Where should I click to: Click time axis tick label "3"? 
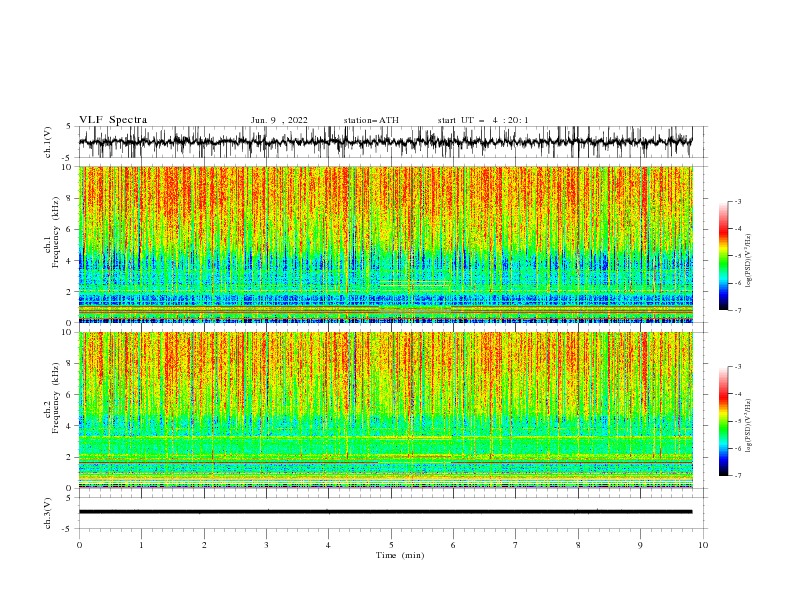266,545
